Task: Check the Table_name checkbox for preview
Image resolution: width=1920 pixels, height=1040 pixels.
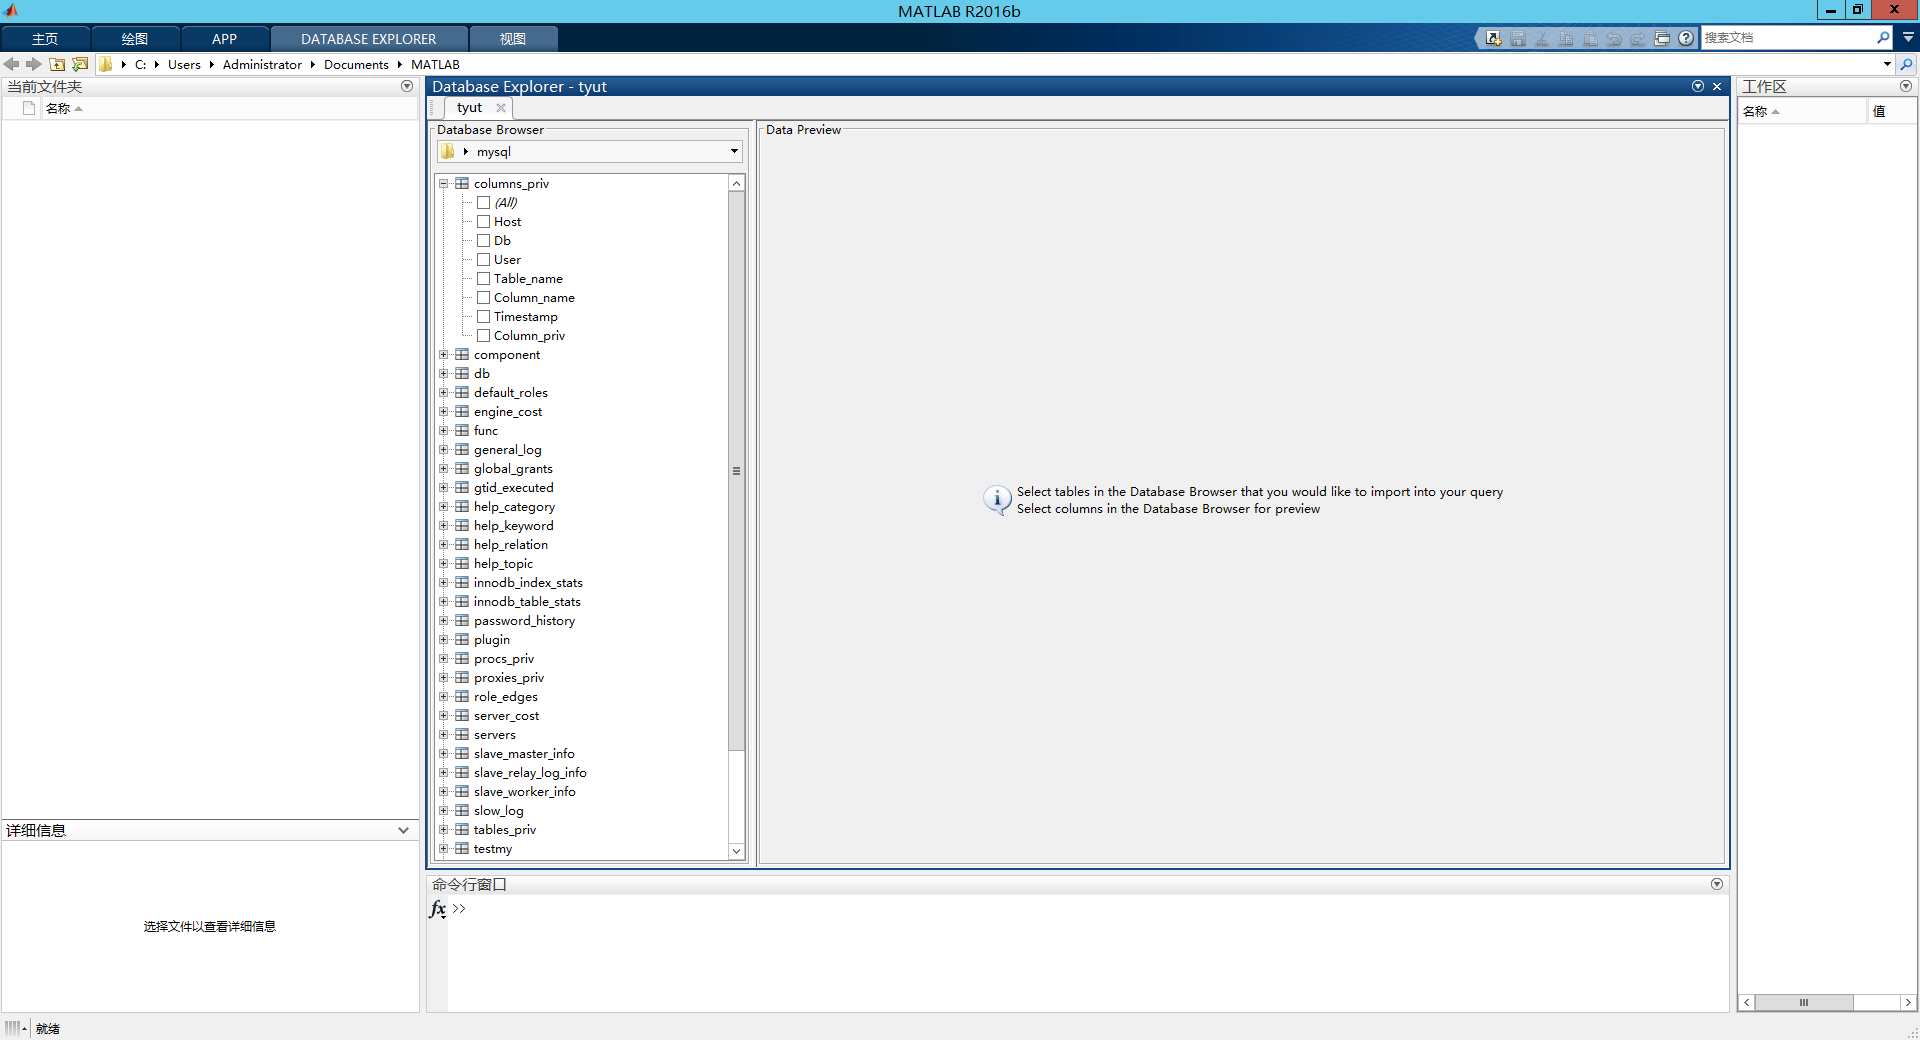Action: (483, 278)
